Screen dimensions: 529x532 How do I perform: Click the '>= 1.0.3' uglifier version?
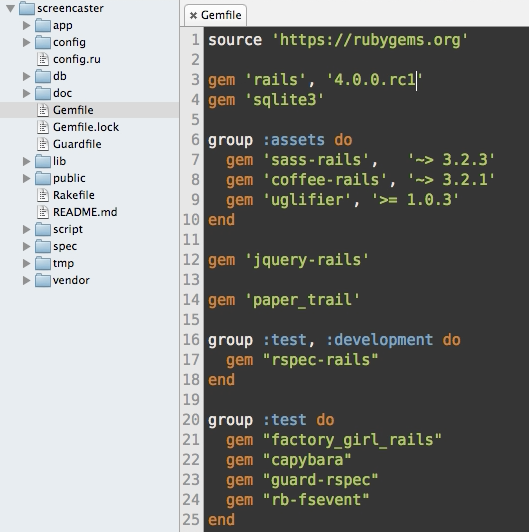point(415,200)
